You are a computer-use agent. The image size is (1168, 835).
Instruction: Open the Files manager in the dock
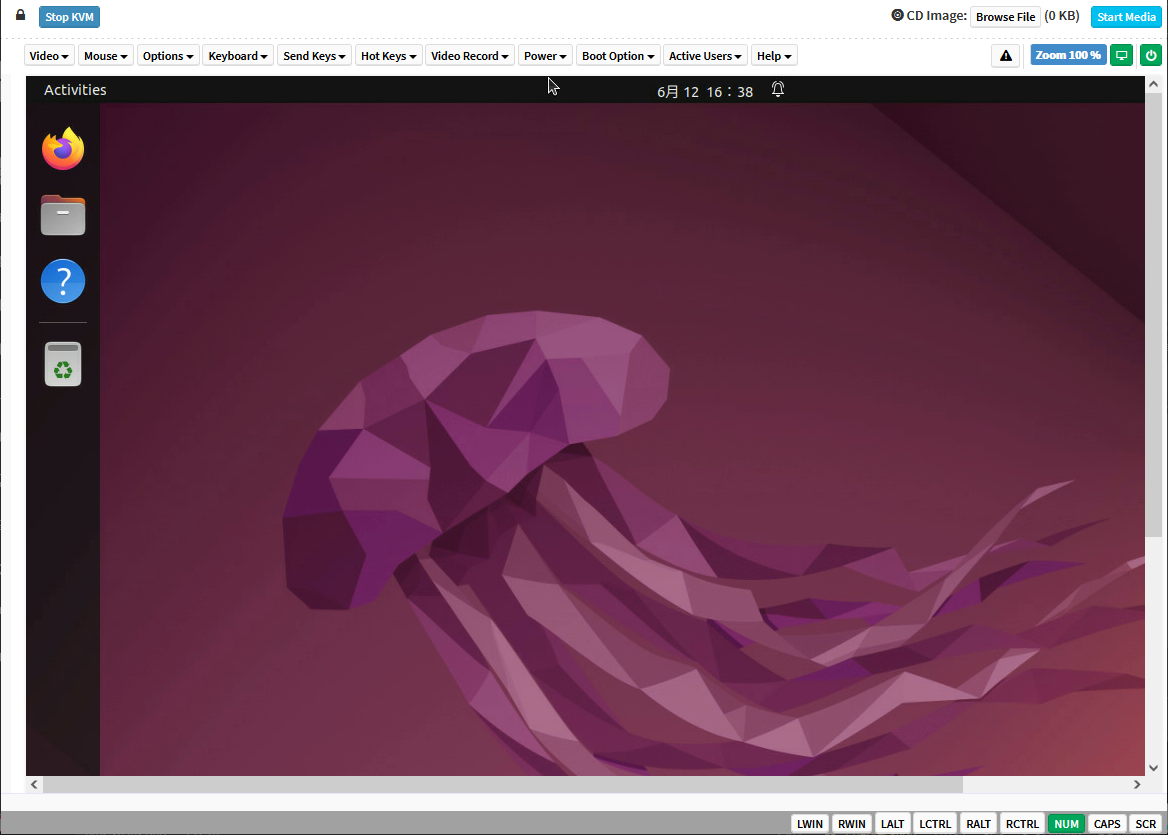pyautogui.click(x=63, y=215)
